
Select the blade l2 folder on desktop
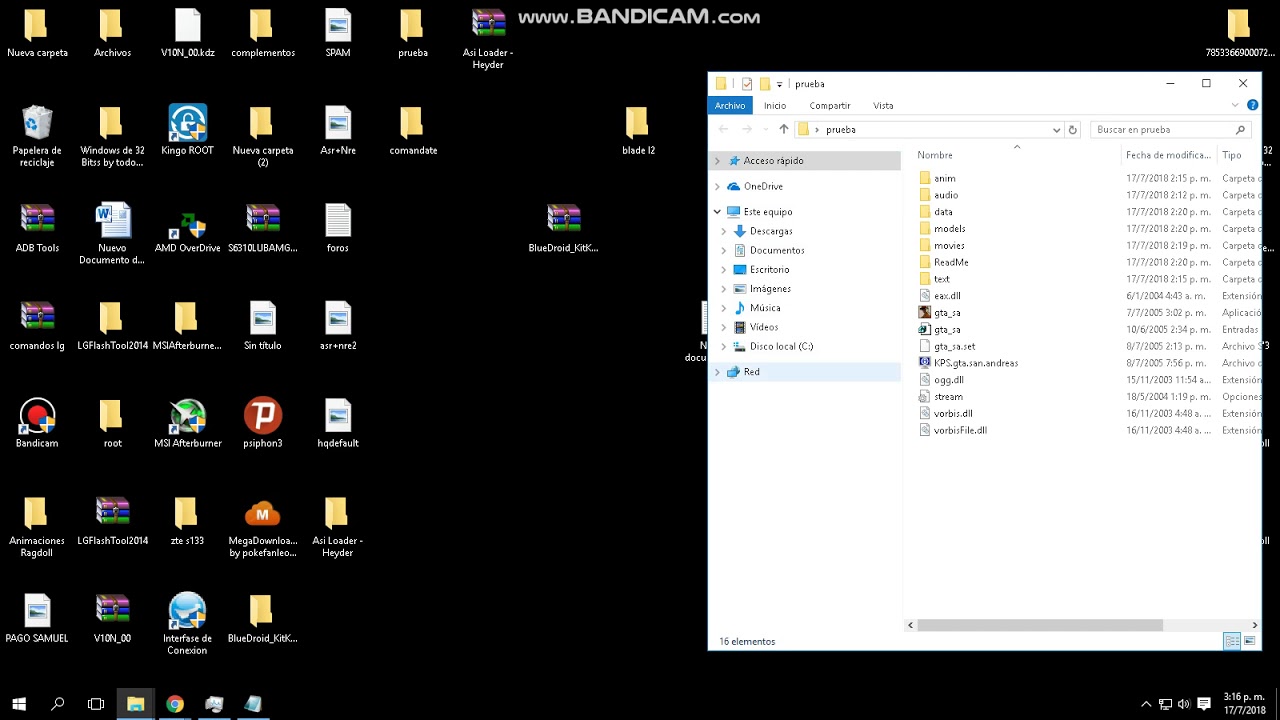point(638,131)
